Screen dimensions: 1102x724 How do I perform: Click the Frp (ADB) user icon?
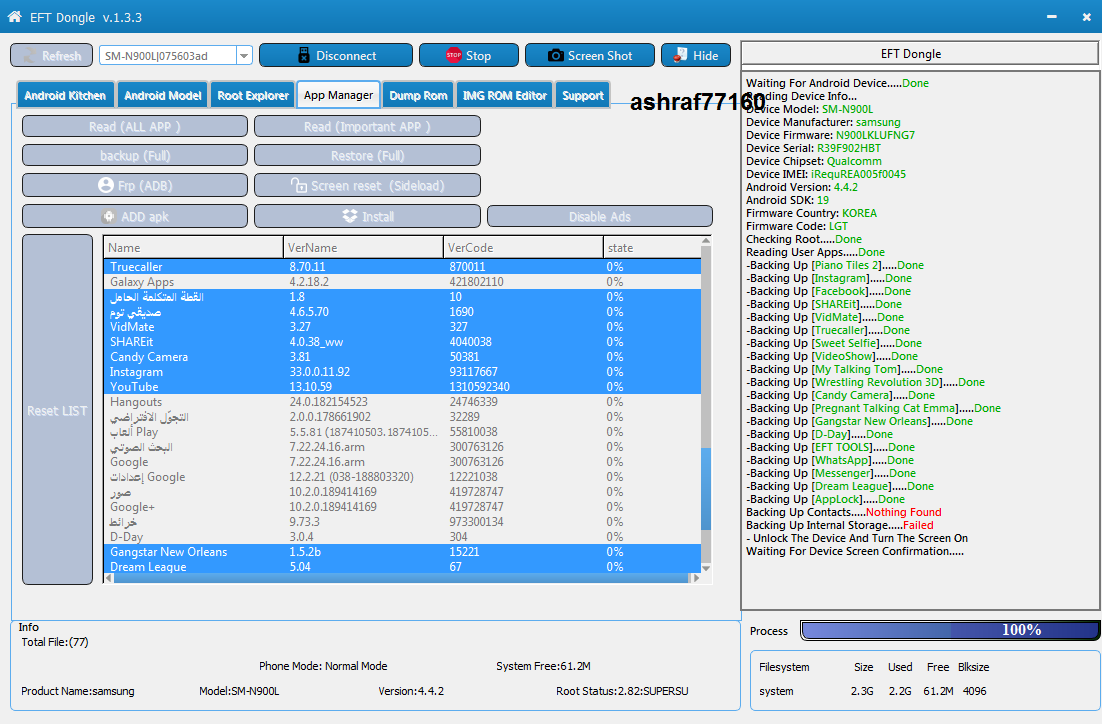click(x=105, y=185)
